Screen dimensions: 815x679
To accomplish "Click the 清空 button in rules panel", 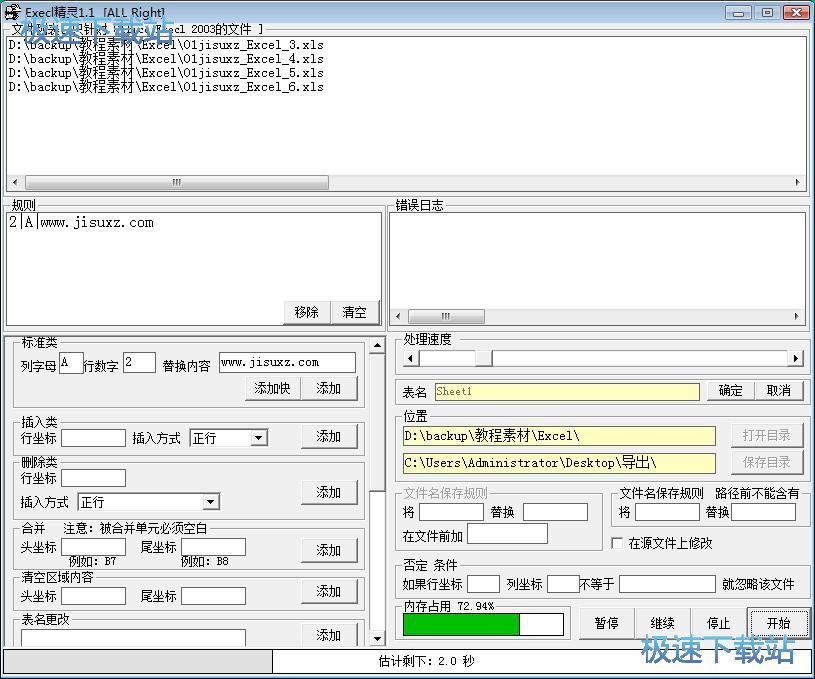I will [x=354, y=312].
